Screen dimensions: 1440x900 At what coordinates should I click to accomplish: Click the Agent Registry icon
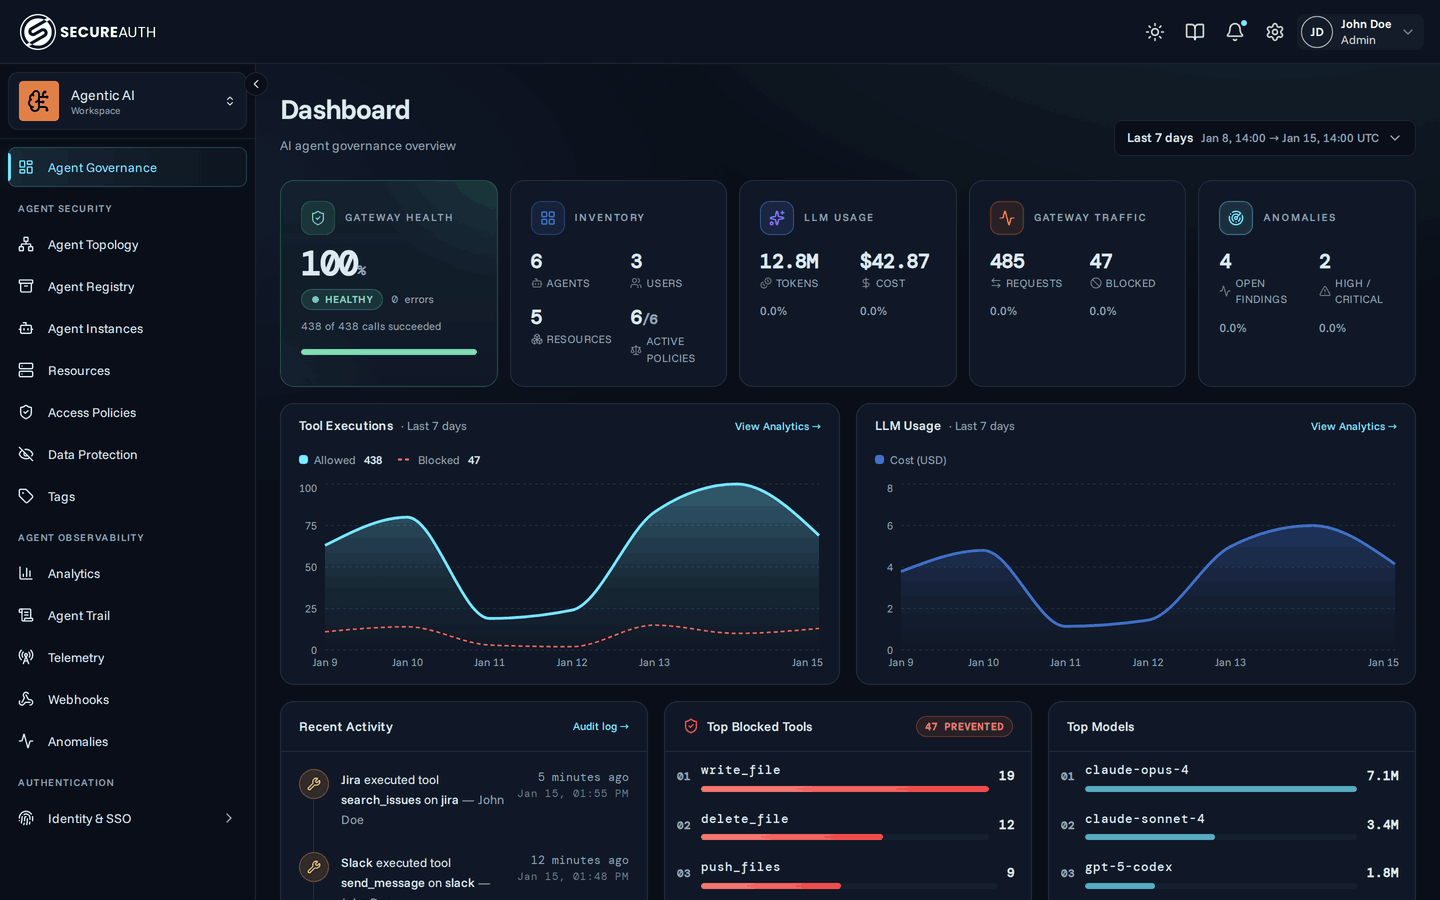pos(26,286)
